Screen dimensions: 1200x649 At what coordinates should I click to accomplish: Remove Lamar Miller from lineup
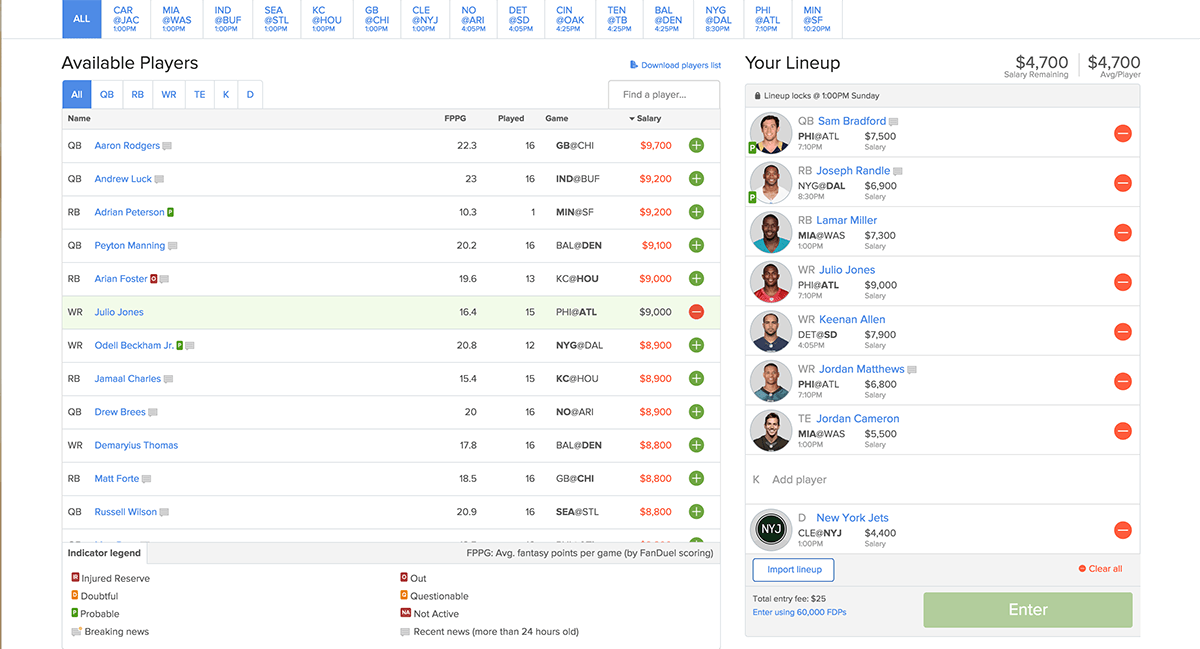pos(1122,233)
